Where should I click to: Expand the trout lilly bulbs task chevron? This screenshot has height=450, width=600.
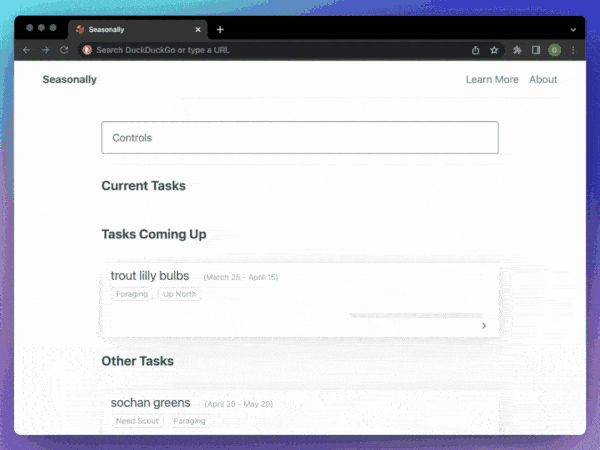tap(484, 326)
